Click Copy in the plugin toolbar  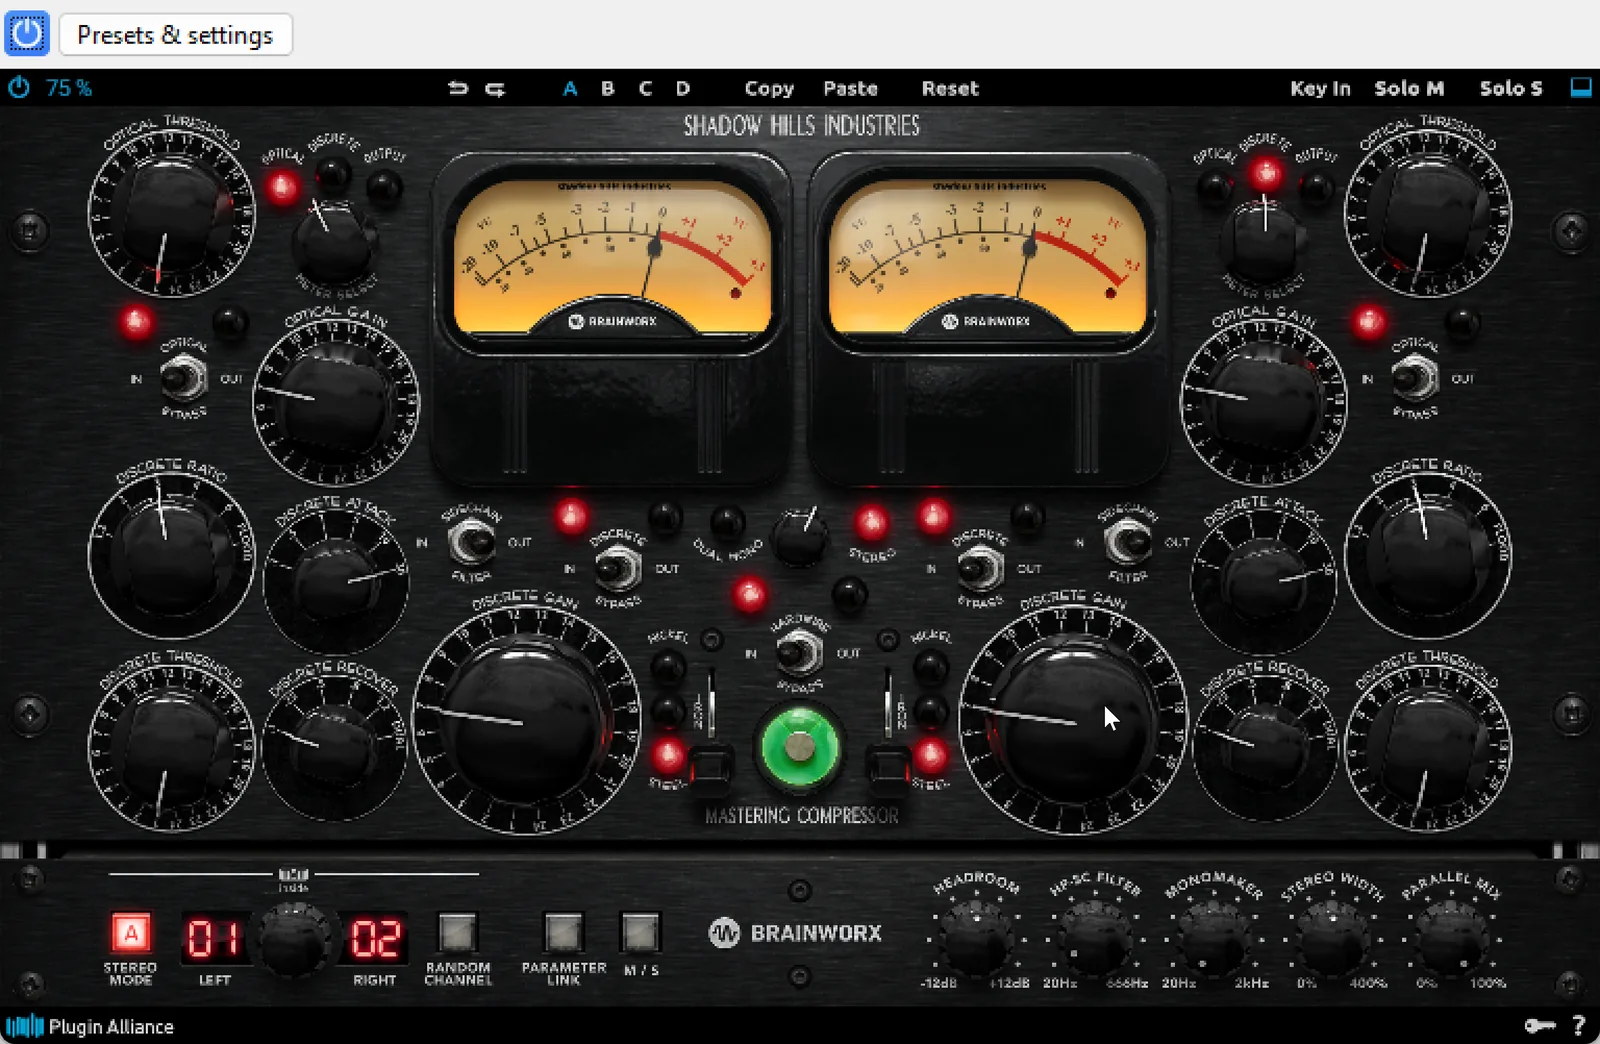(x=769, y=88)
